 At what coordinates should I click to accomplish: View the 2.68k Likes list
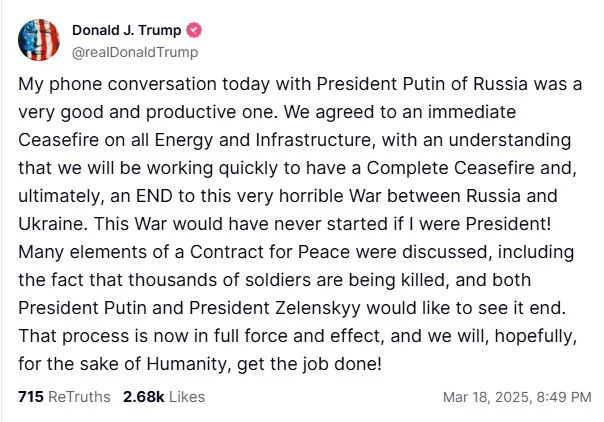tap(164, 397)
